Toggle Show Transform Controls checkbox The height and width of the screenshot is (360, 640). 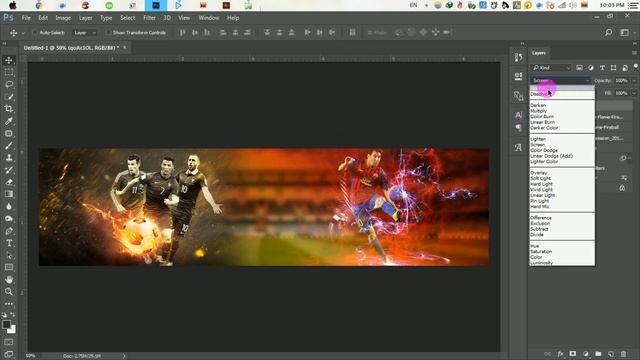(x=108, y=32)
